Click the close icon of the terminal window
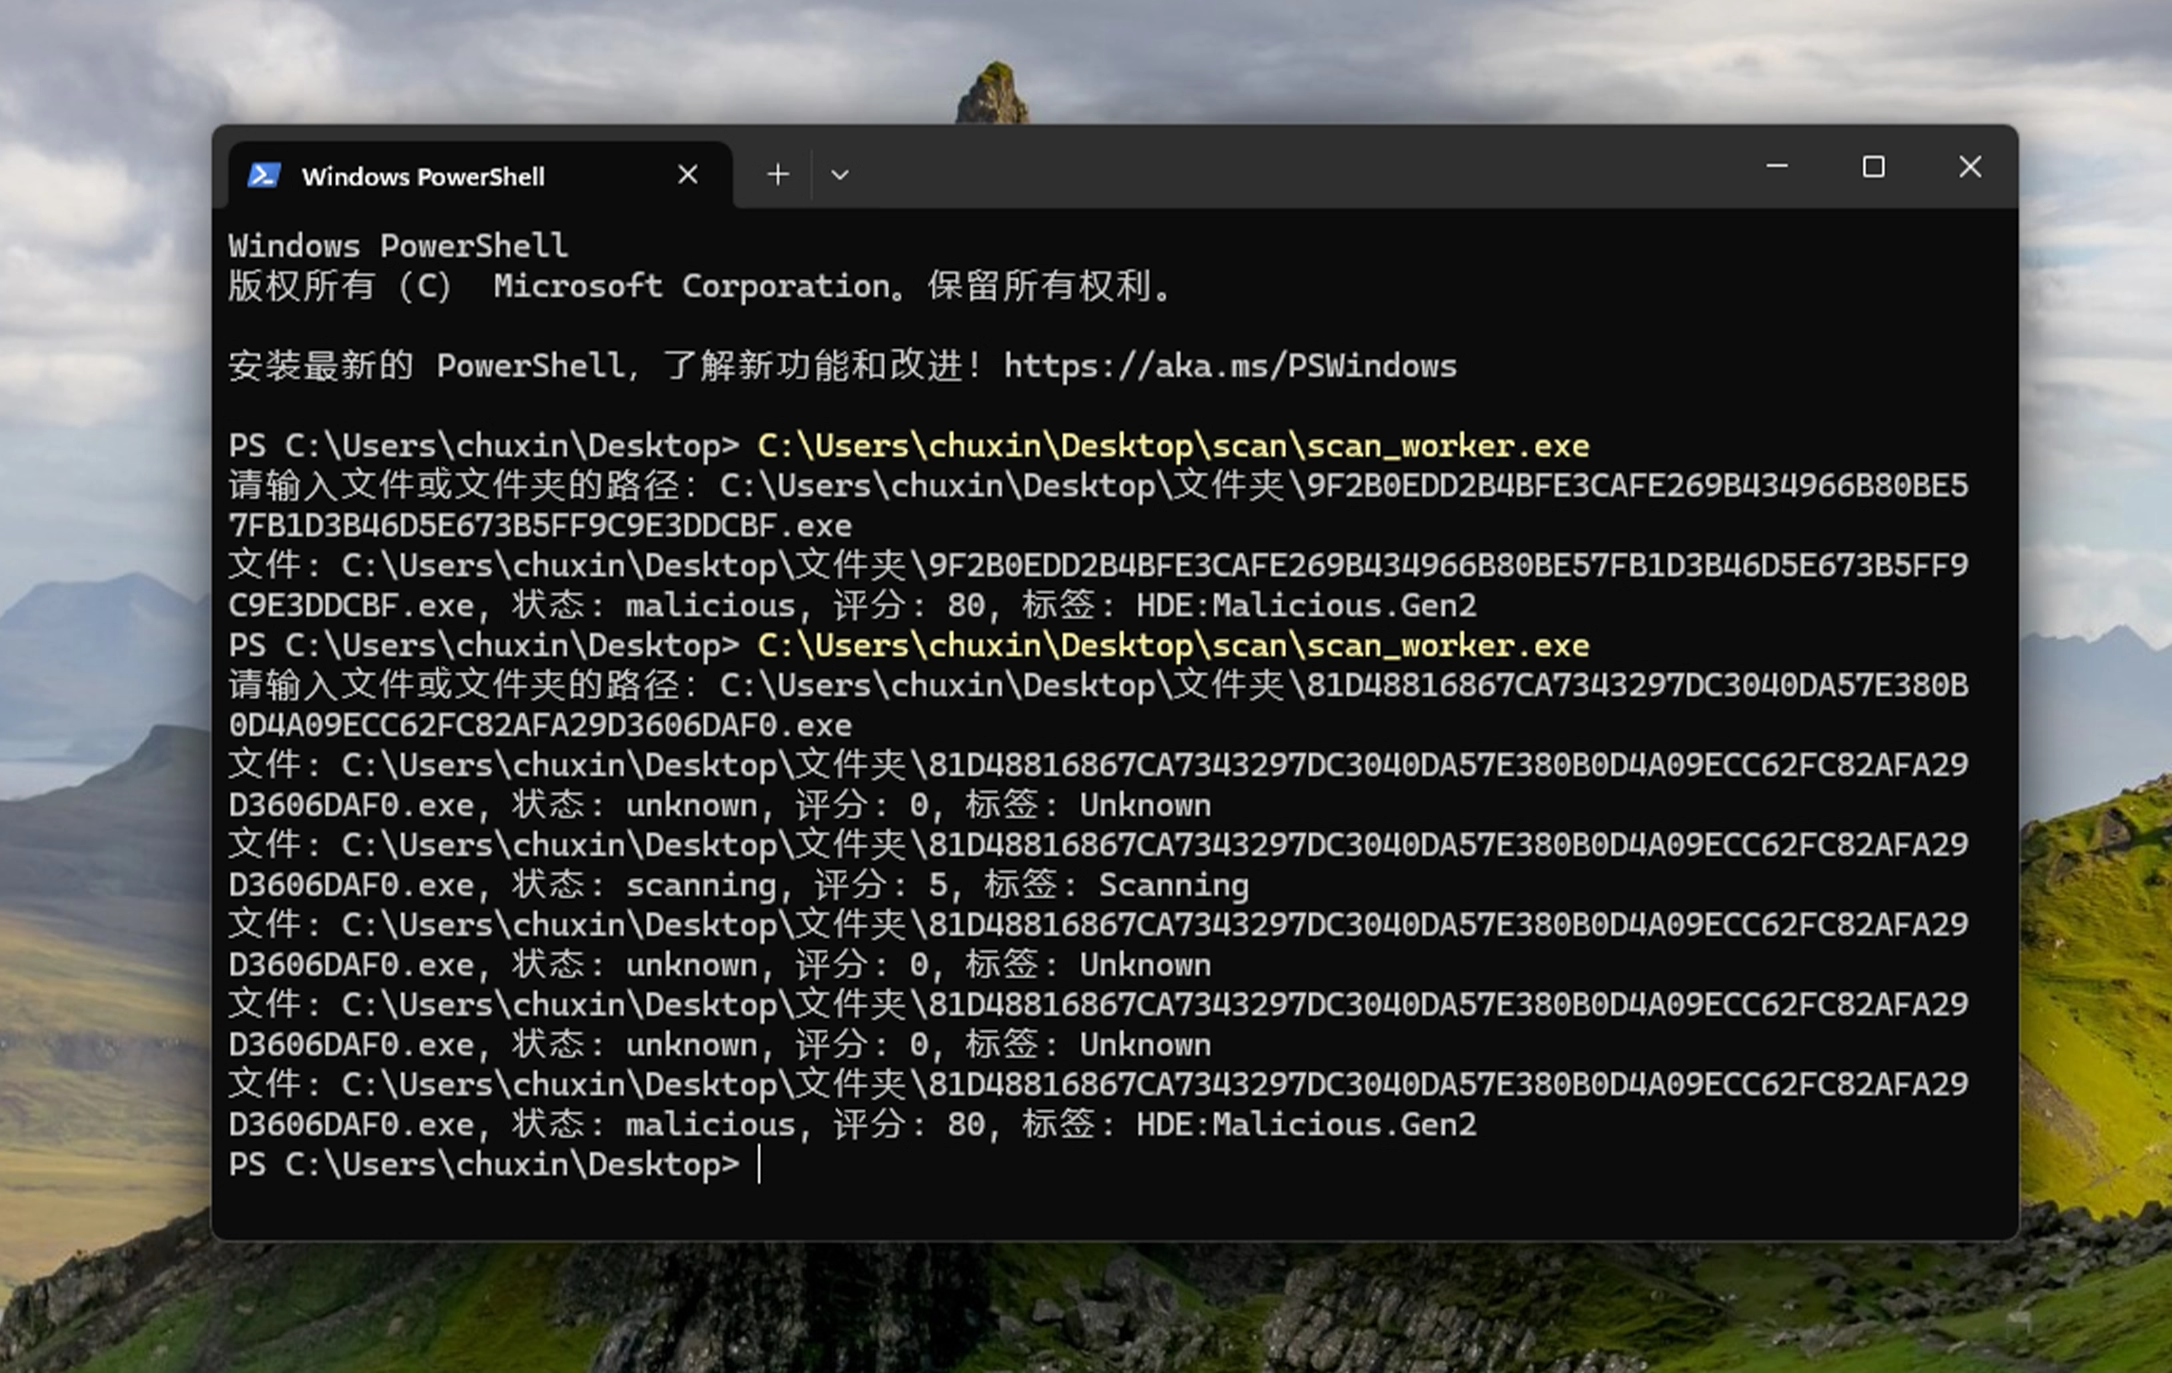The height and width of the screenshot is (1373, 2172). (x=1970, y=167)
